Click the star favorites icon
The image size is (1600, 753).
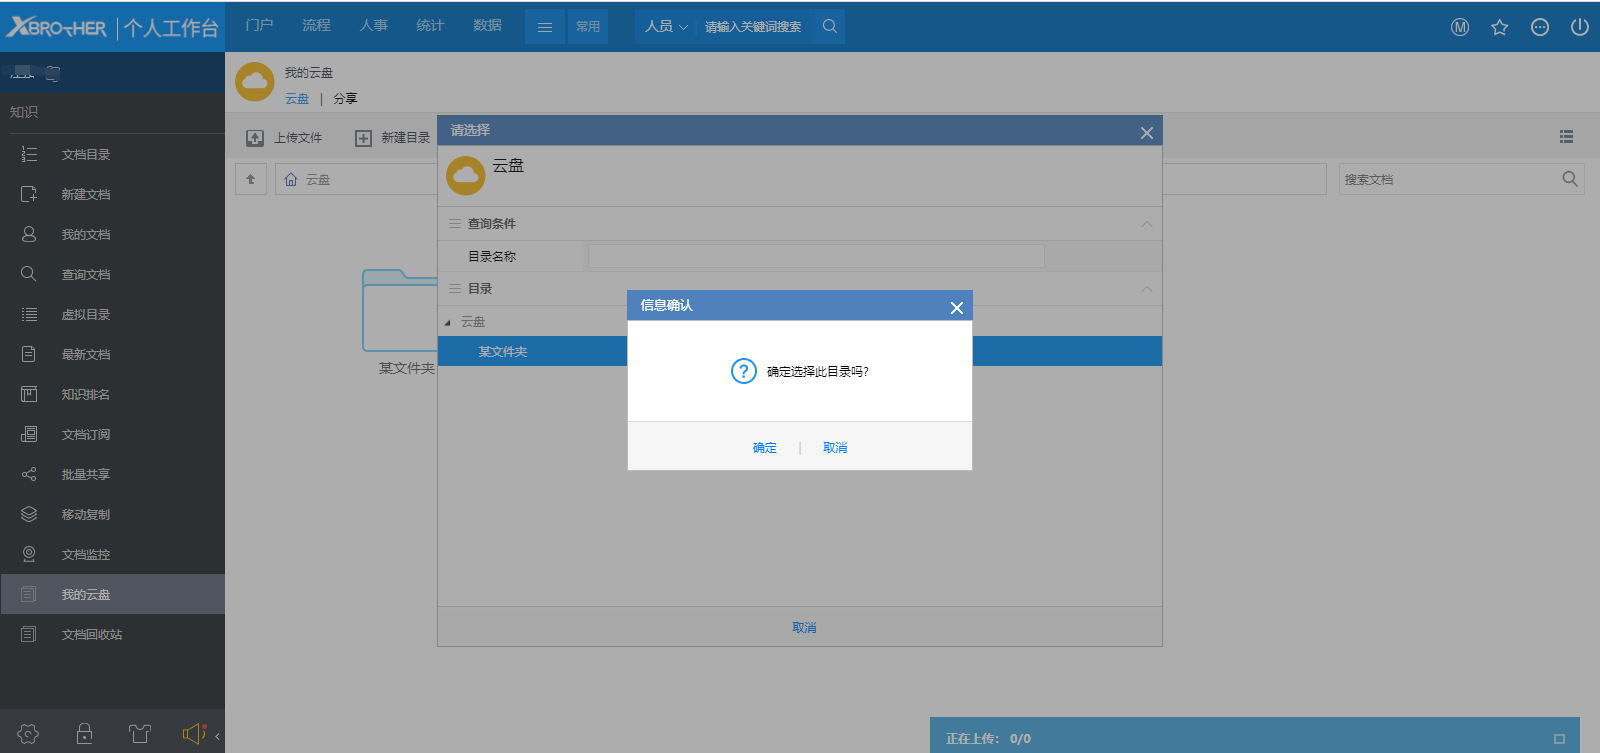1499,27
